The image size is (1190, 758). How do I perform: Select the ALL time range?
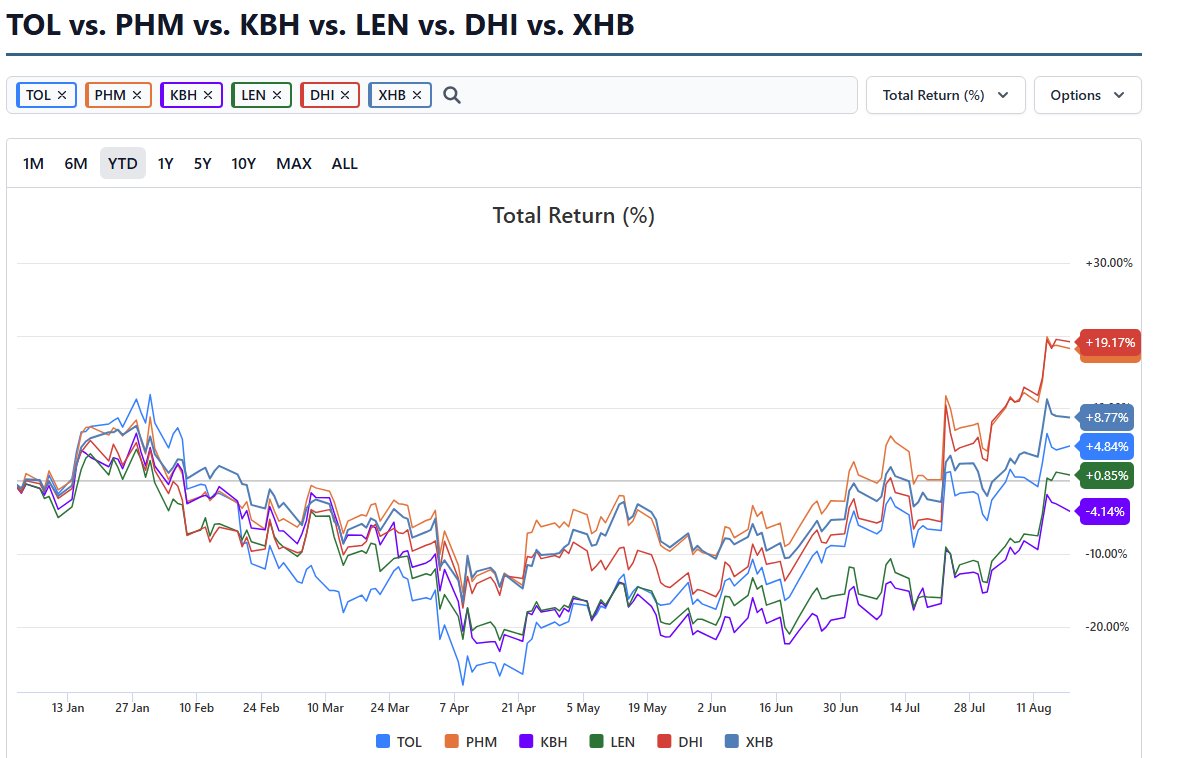coord(345,164)
